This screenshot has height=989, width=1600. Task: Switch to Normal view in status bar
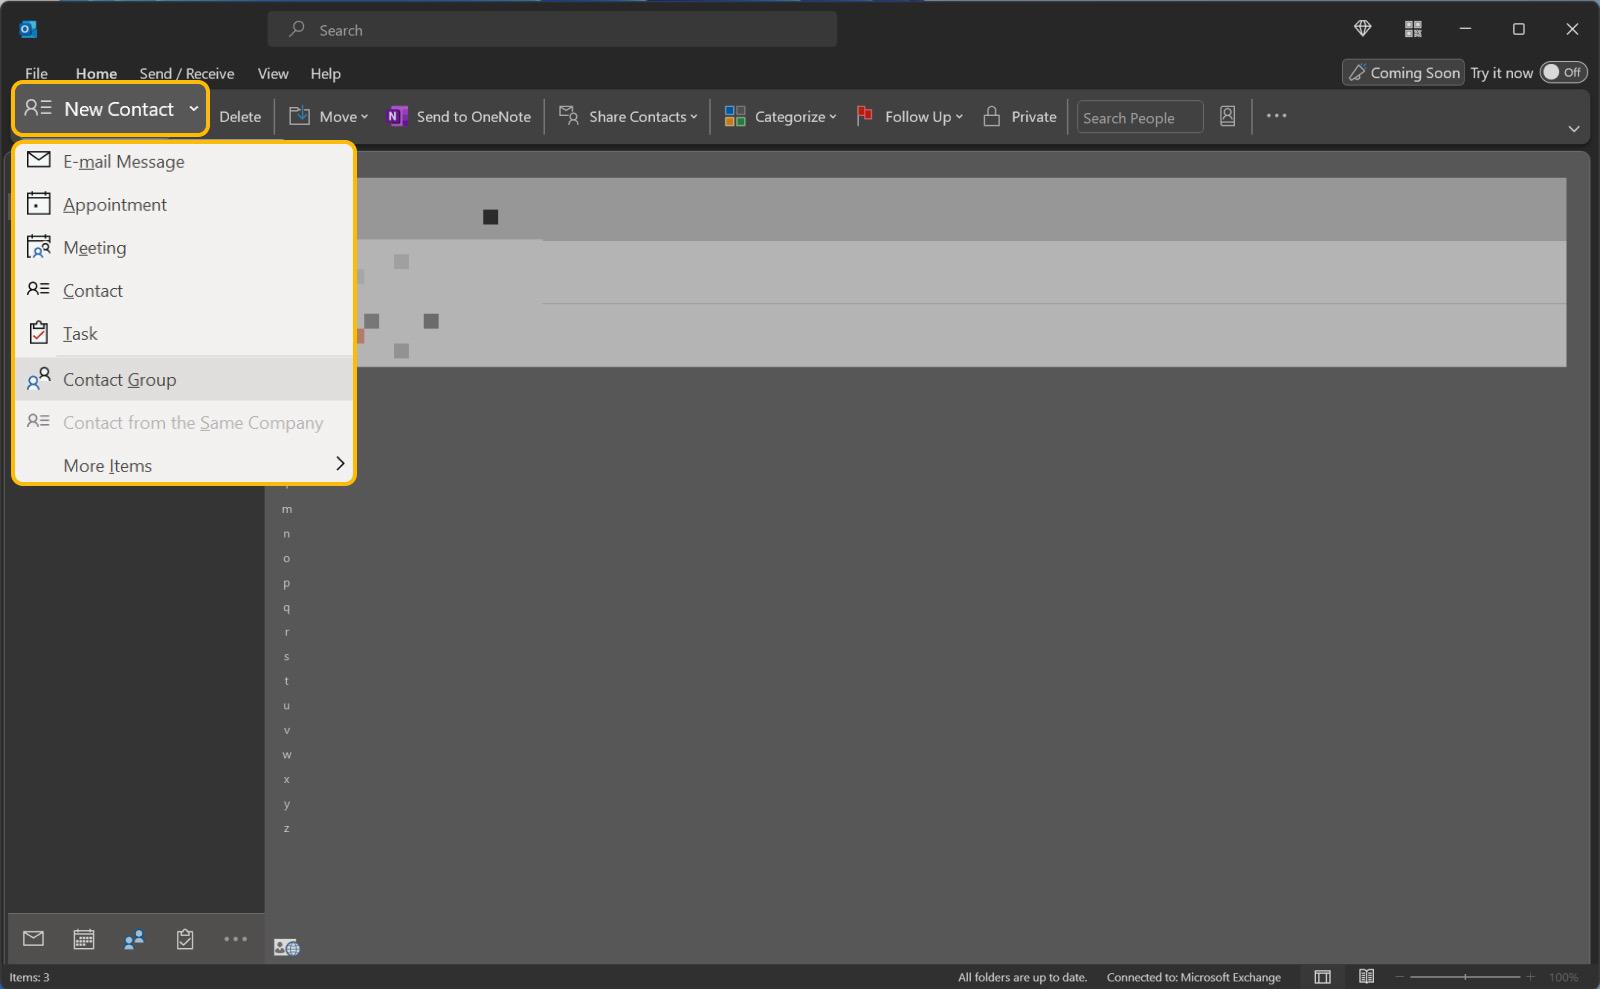click(x=1322, y=977)
